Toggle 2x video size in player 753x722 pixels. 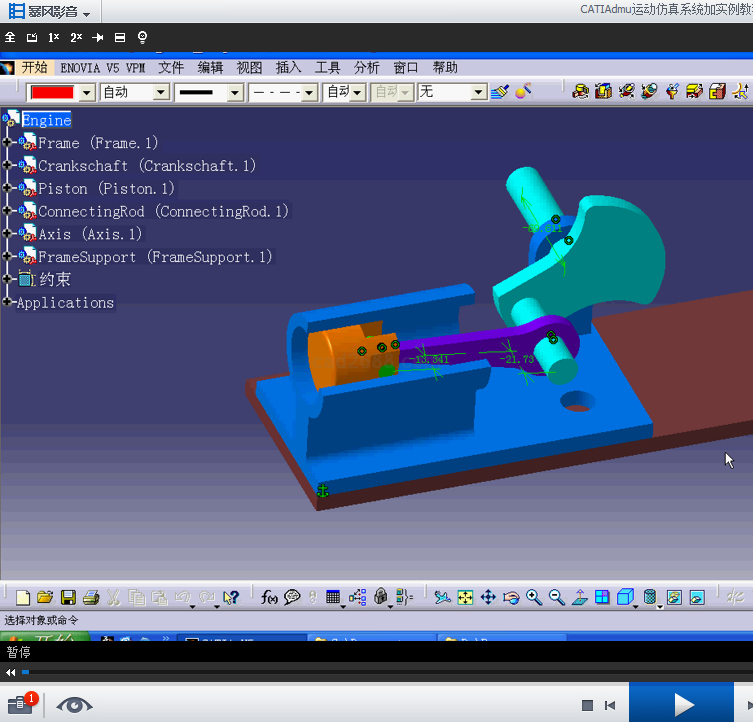click(x=76, y=37)
